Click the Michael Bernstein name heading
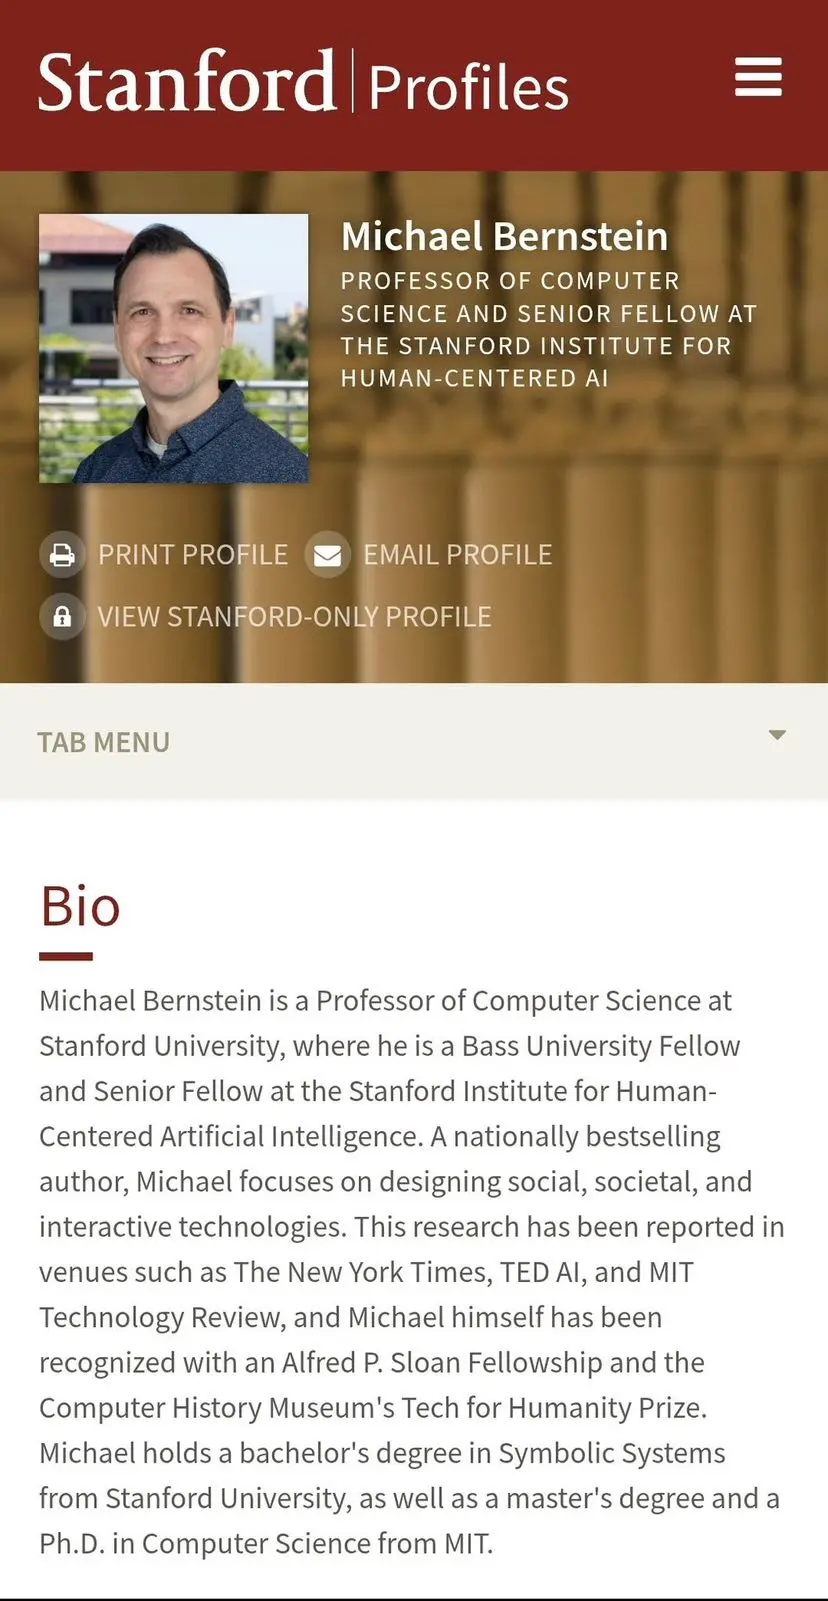 [504, 237]
